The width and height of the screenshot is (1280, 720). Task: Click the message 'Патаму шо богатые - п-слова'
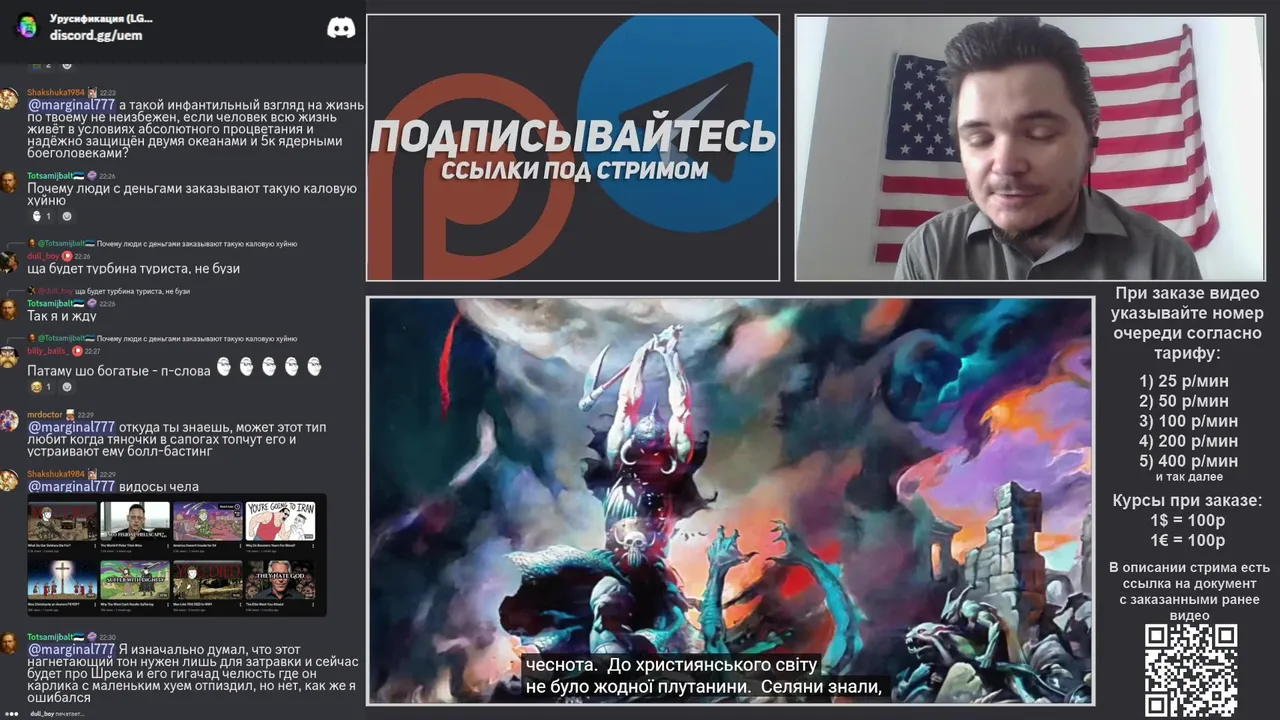(x=118, y=371)
